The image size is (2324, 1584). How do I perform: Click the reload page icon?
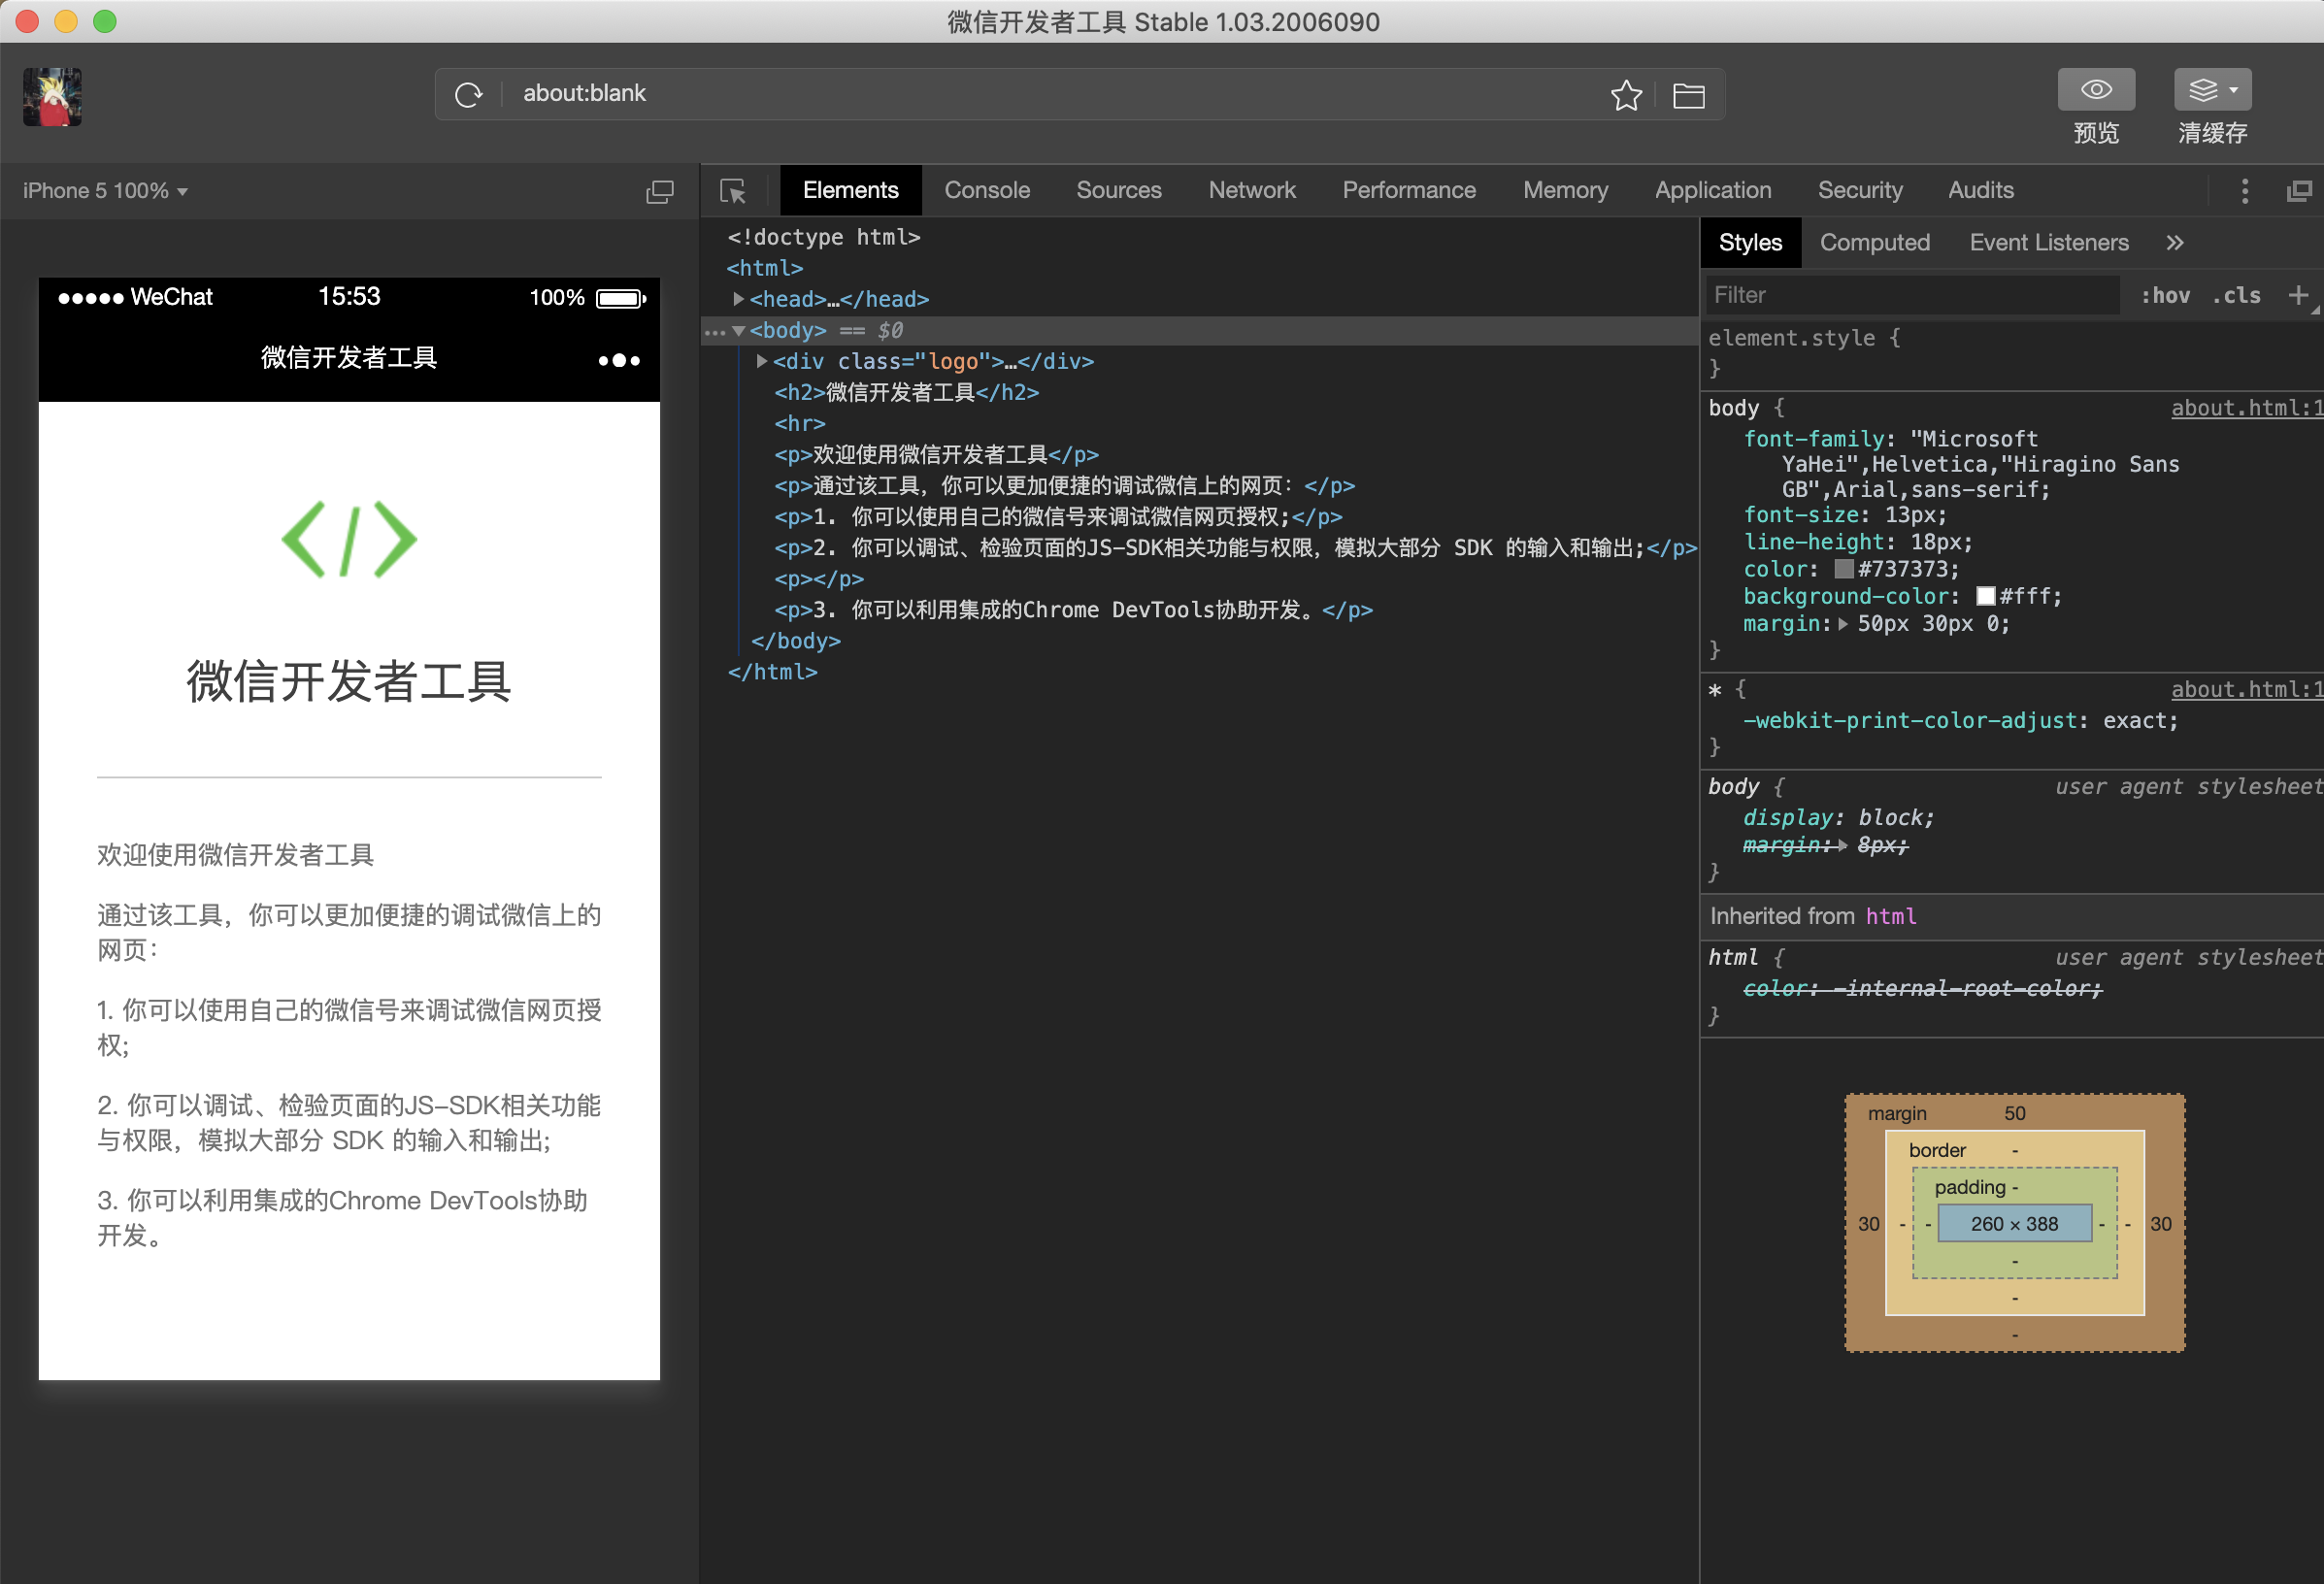coord(468,94)
